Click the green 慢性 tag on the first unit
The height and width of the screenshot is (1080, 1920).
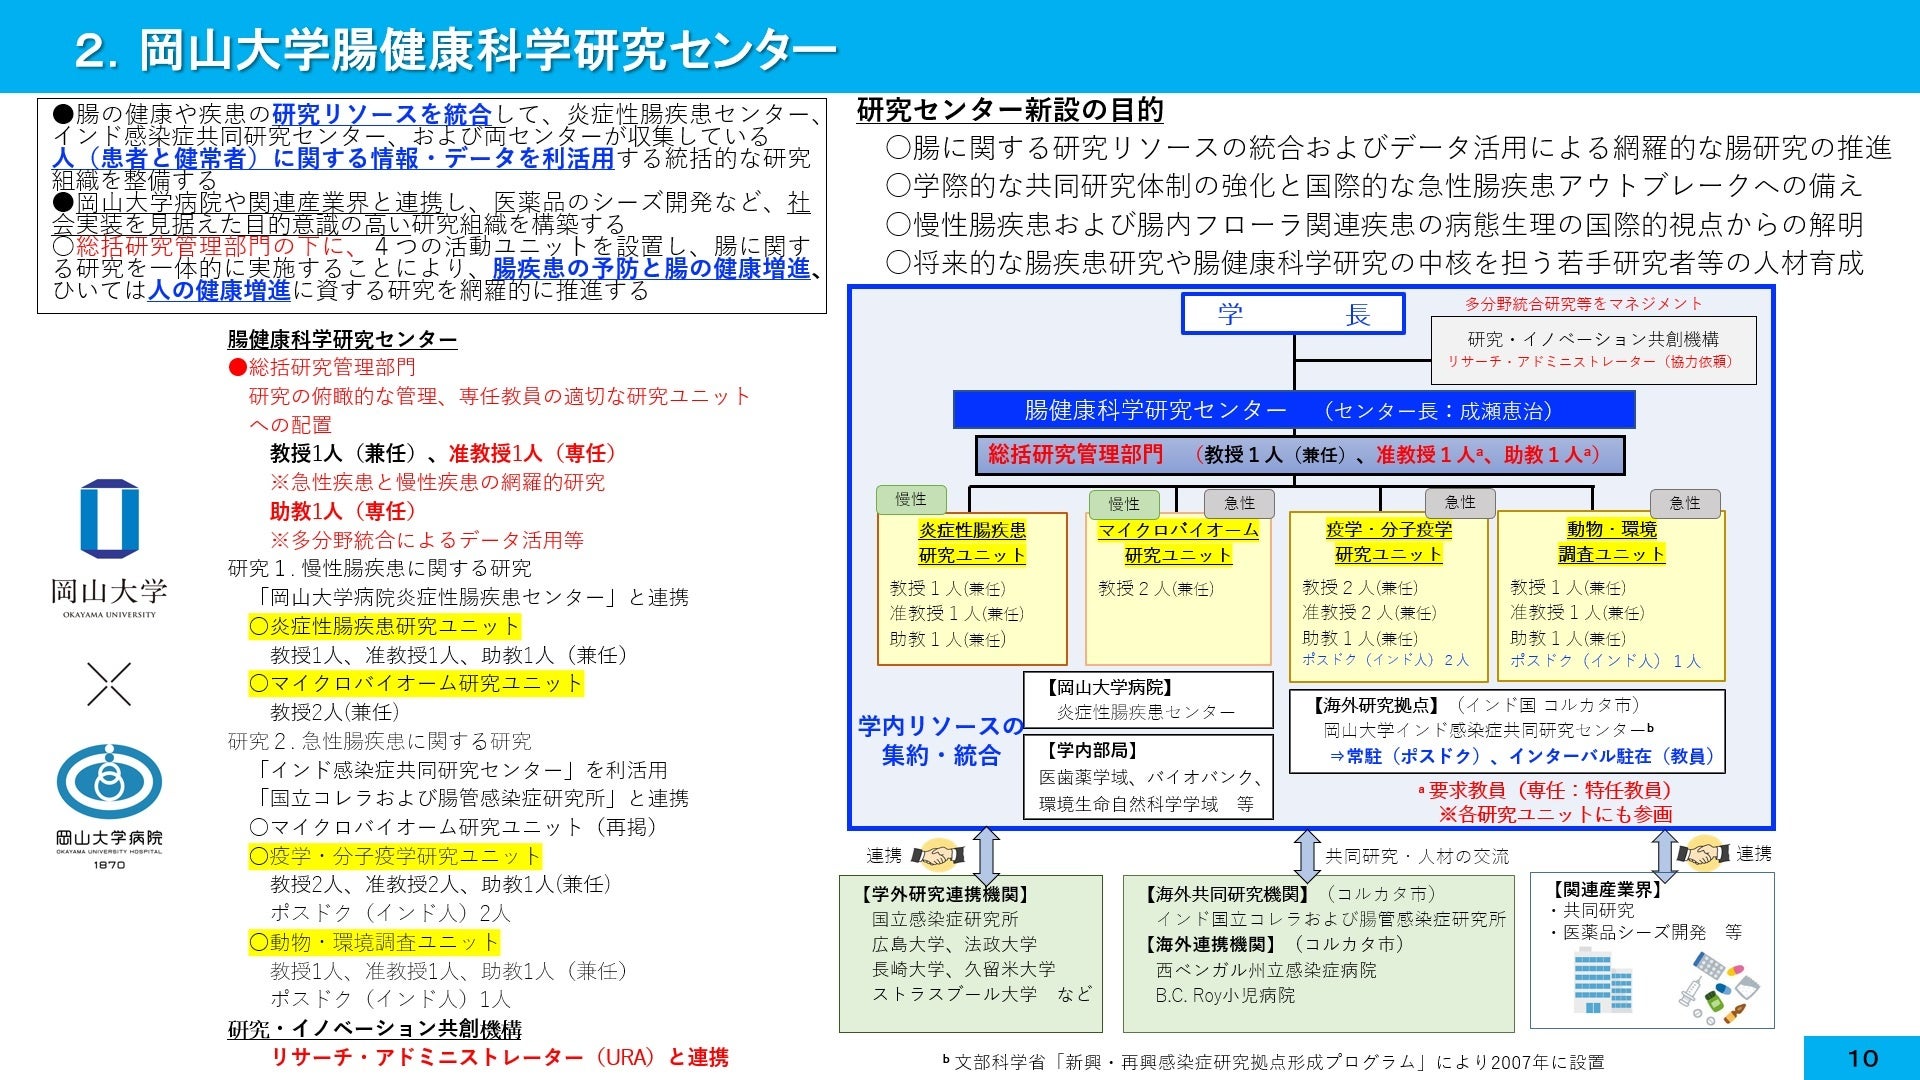coord(910,499)
